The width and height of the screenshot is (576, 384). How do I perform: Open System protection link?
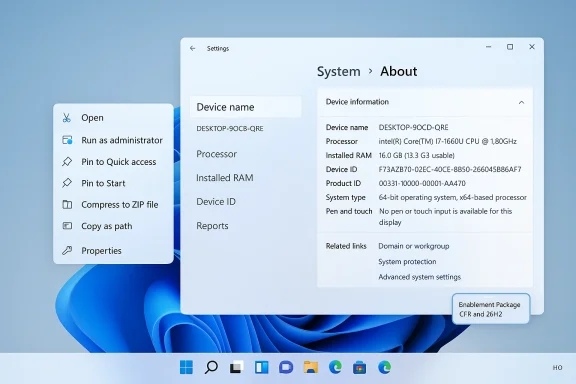point(407,261)
